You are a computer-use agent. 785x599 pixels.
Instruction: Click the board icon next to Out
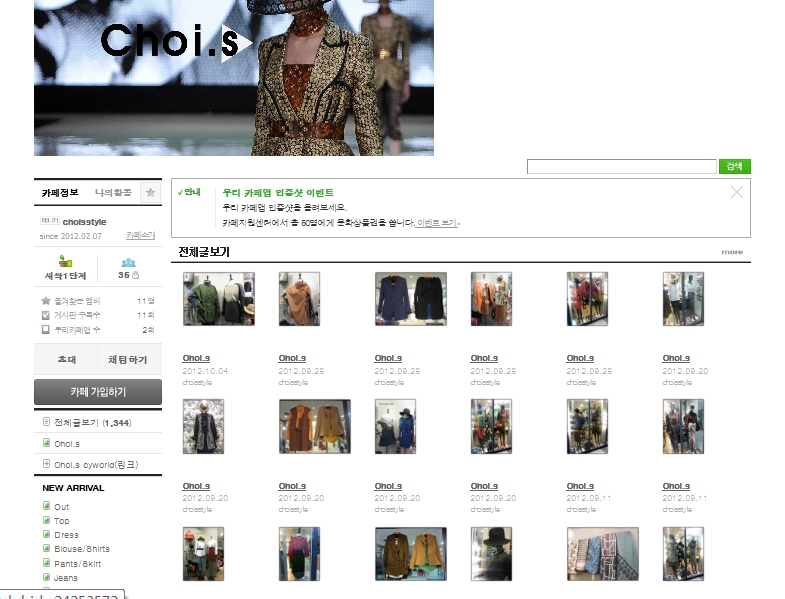pyautogui.click(x=46, y=507)
